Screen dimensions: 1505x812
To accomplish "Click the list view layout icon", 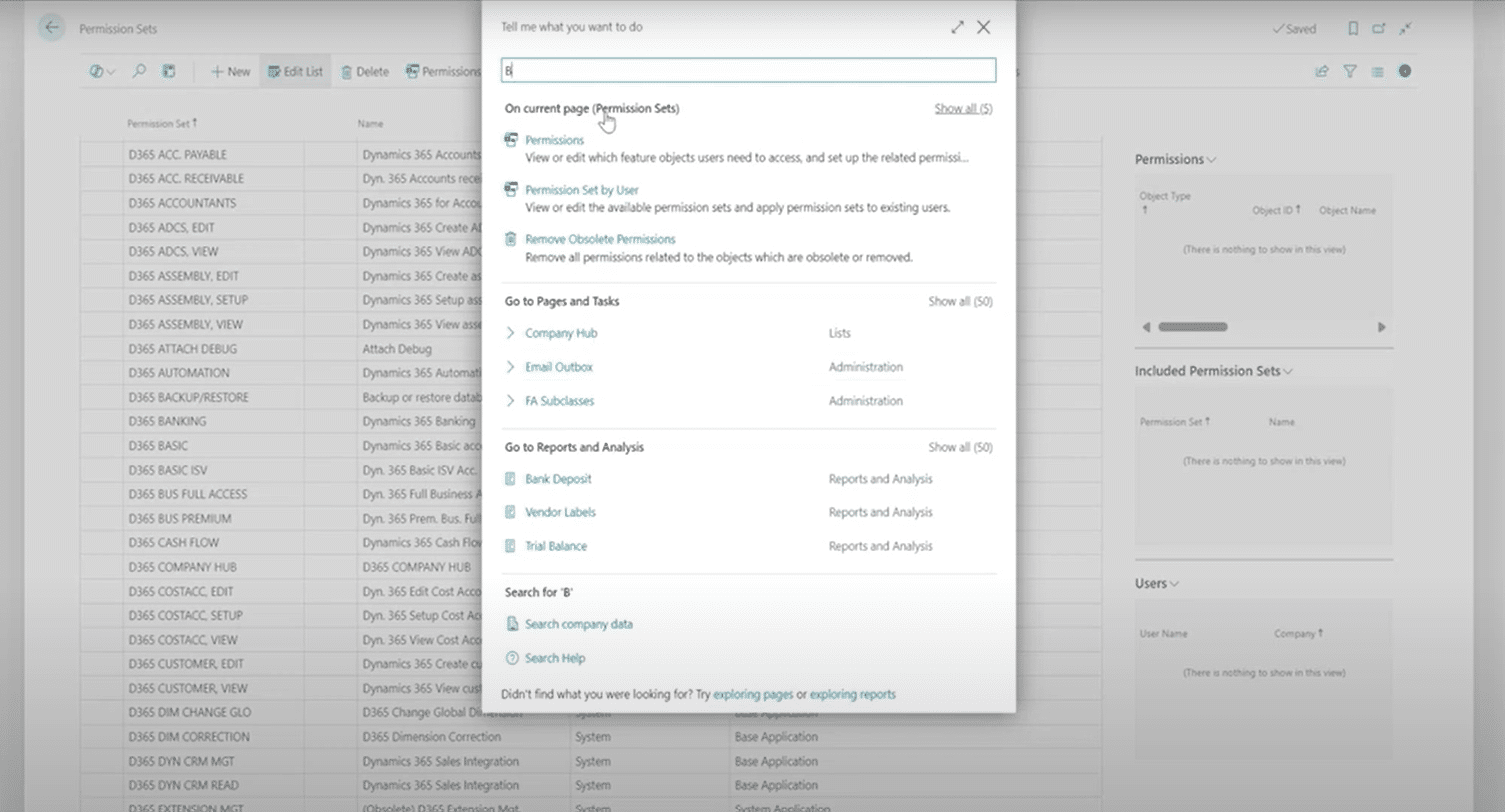I will coord(1378,72).
